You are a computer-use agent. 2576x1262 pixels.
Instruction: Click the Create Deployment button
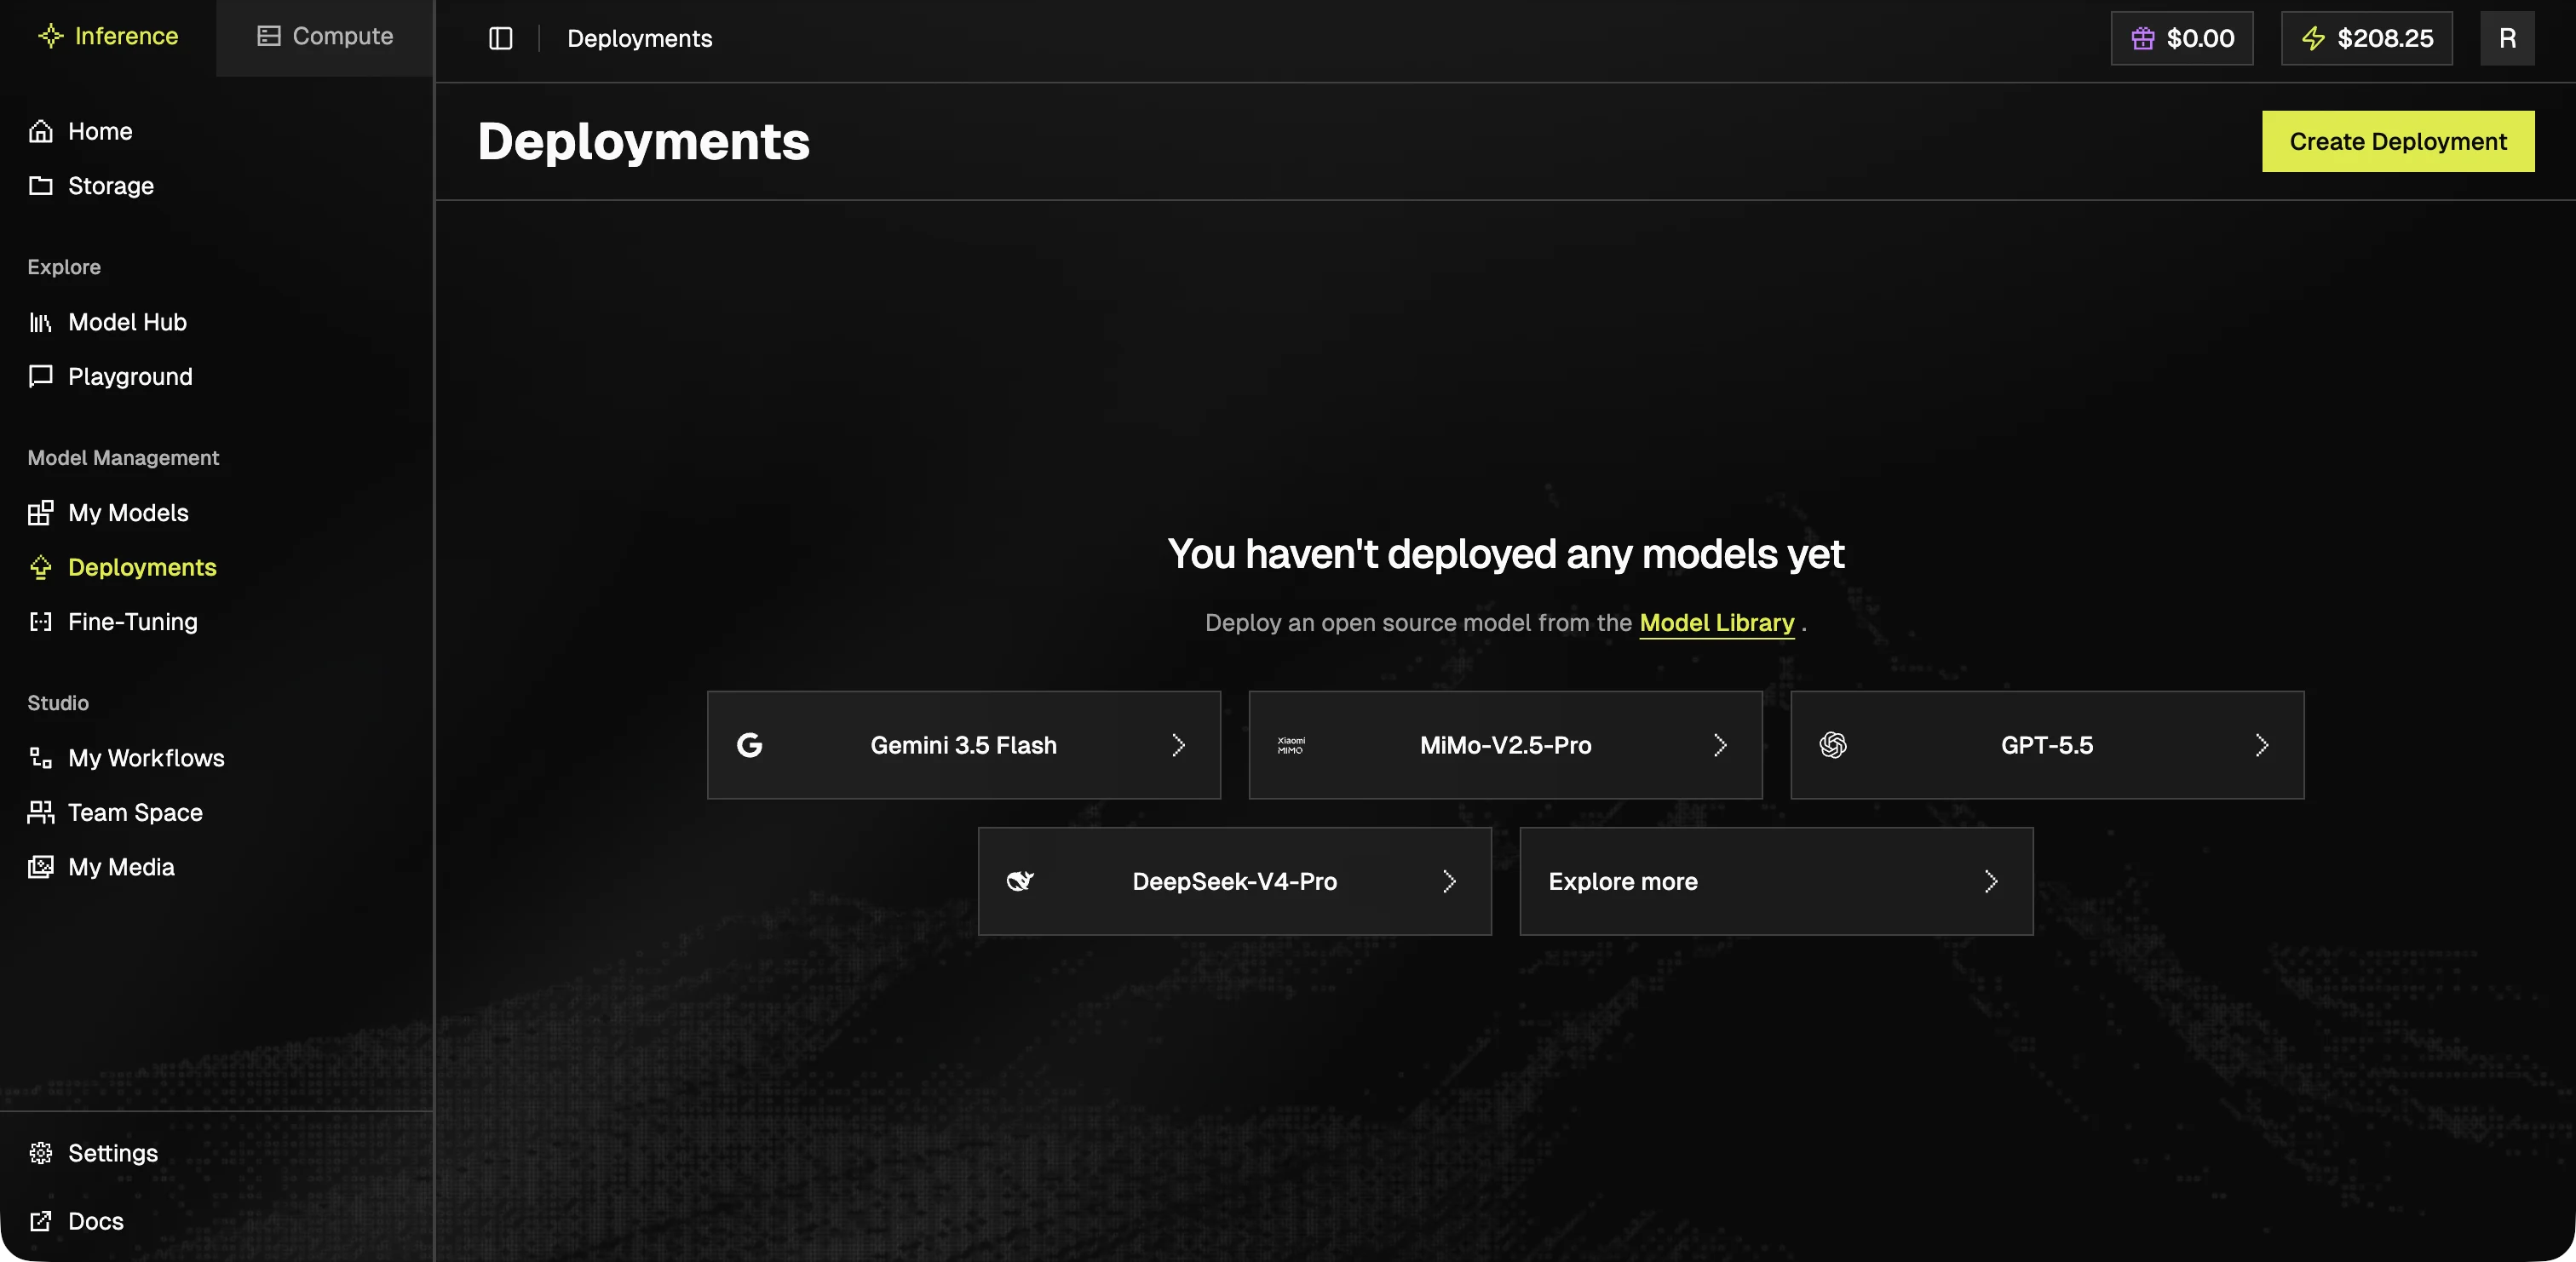click(2398, 141)
